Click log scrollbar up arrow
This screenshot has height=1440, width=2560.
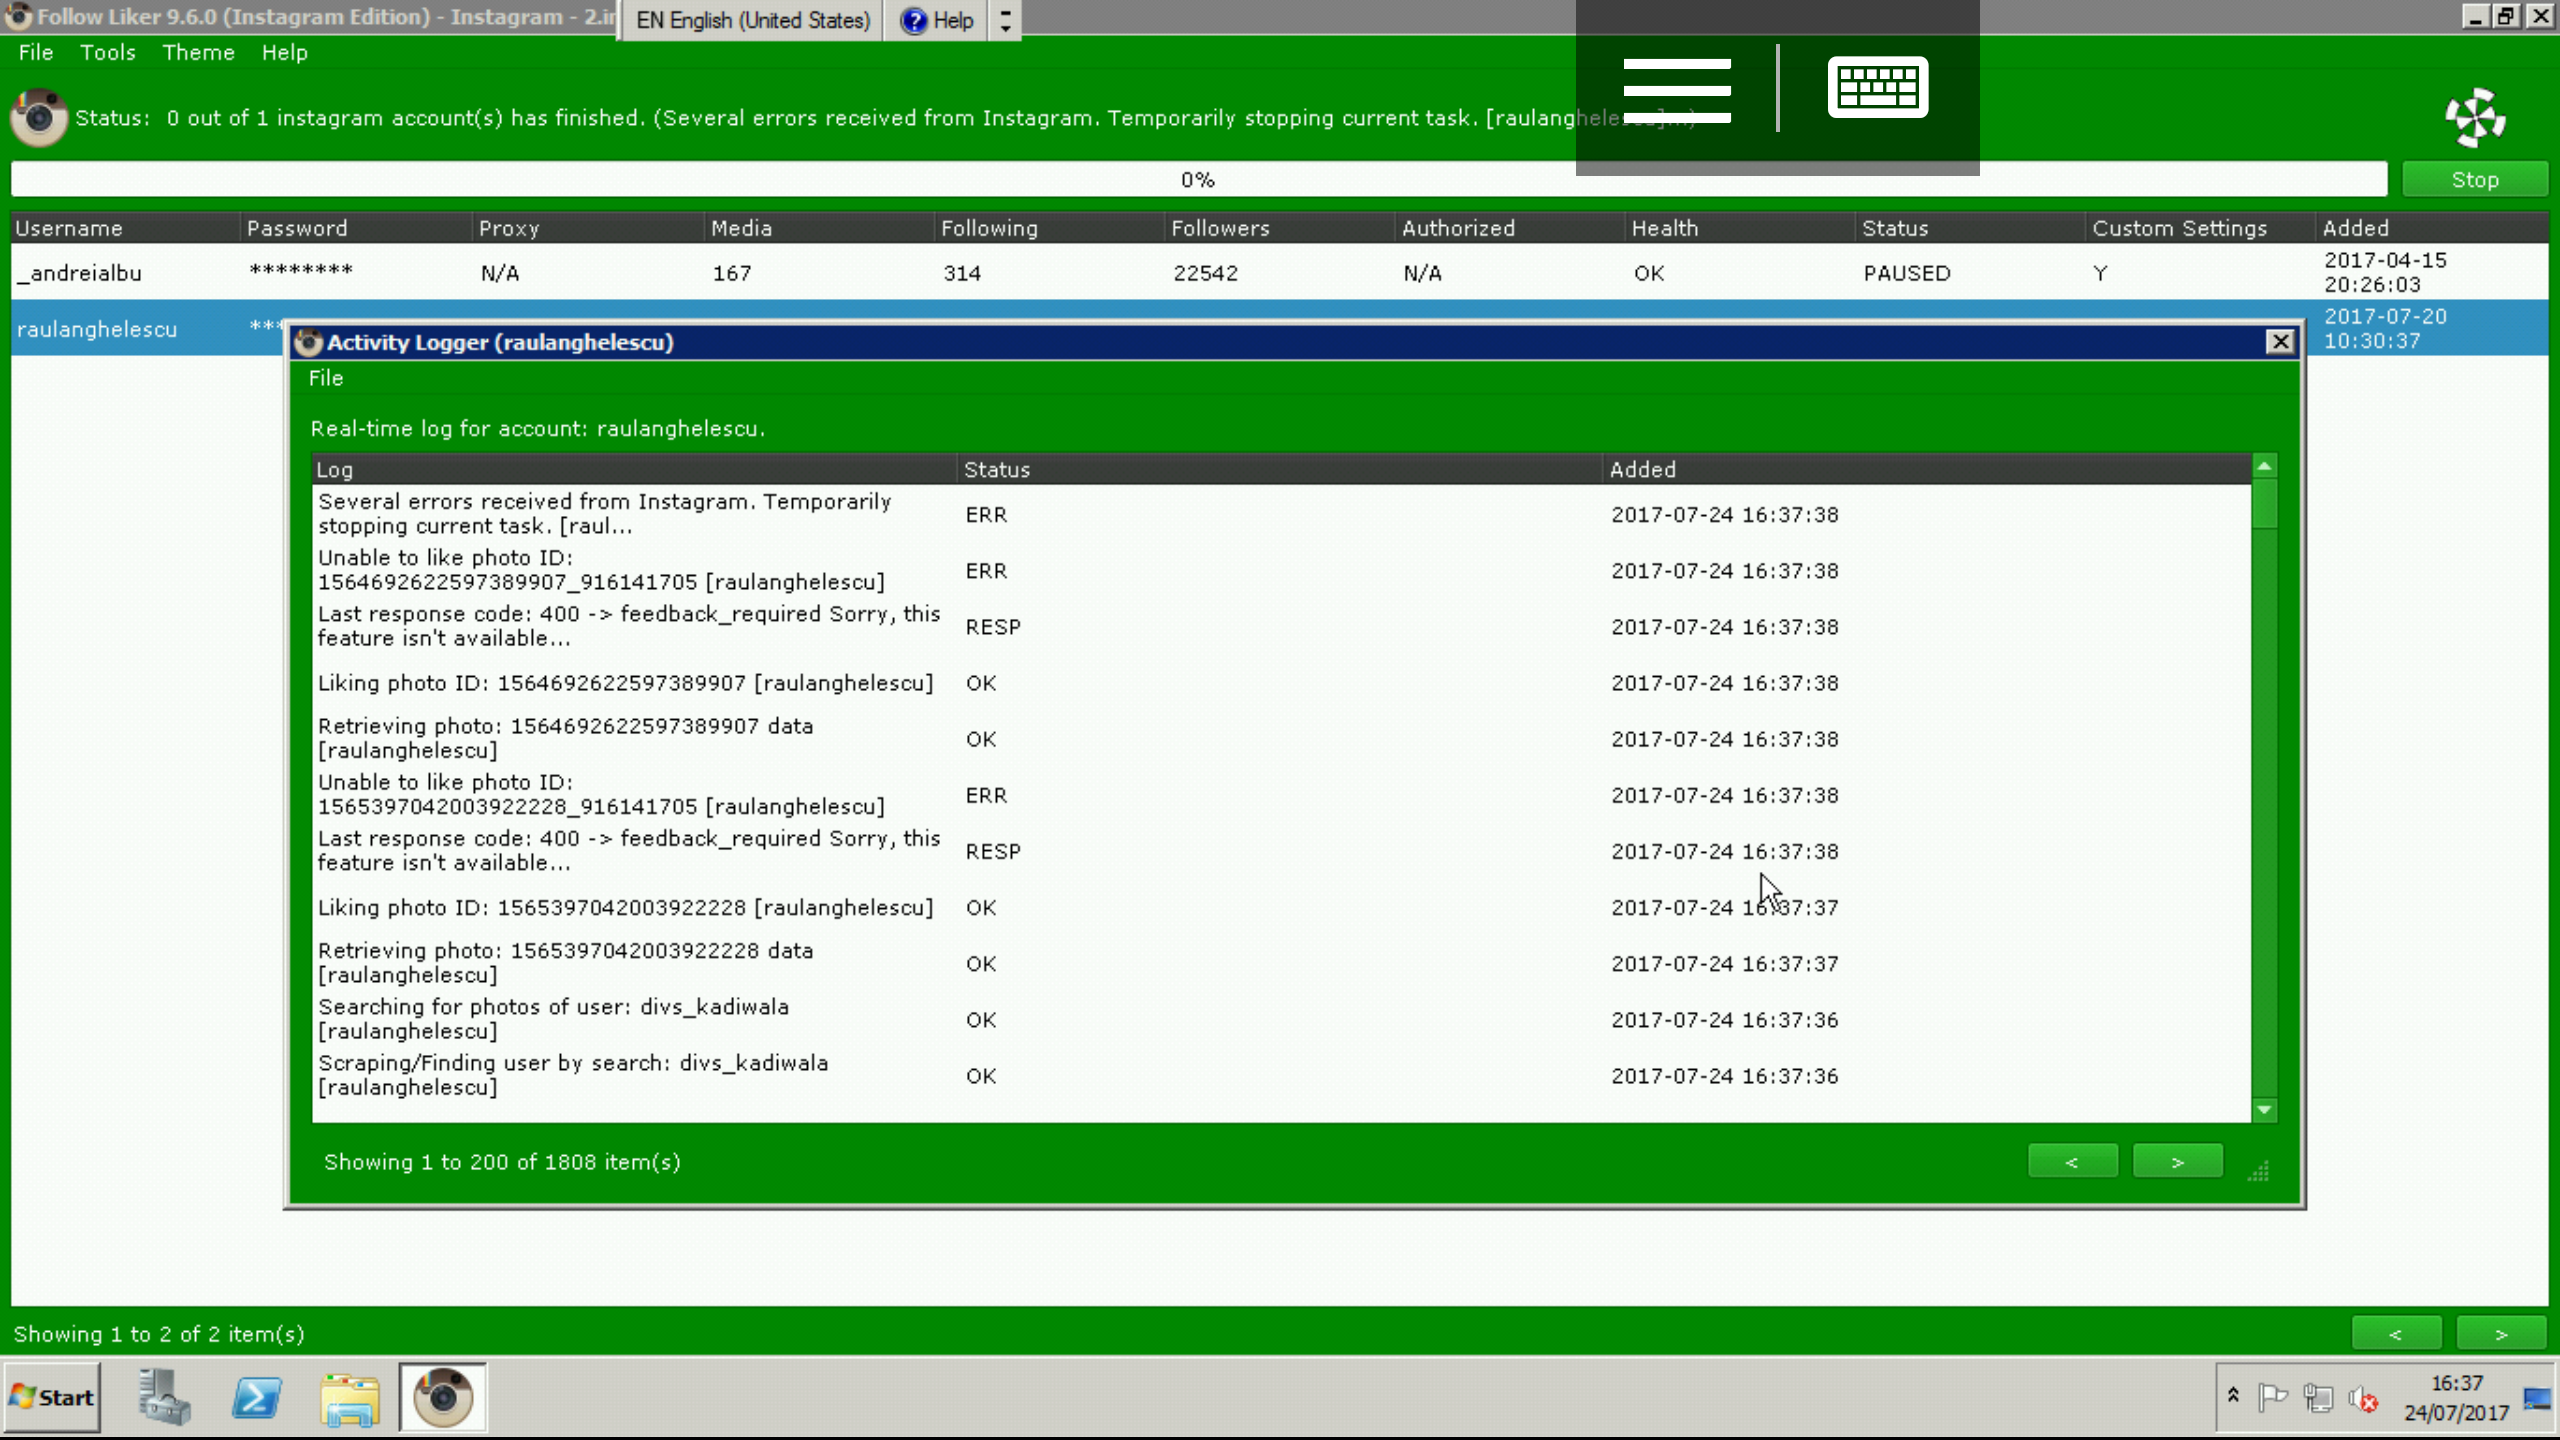tap(2265, 466)
